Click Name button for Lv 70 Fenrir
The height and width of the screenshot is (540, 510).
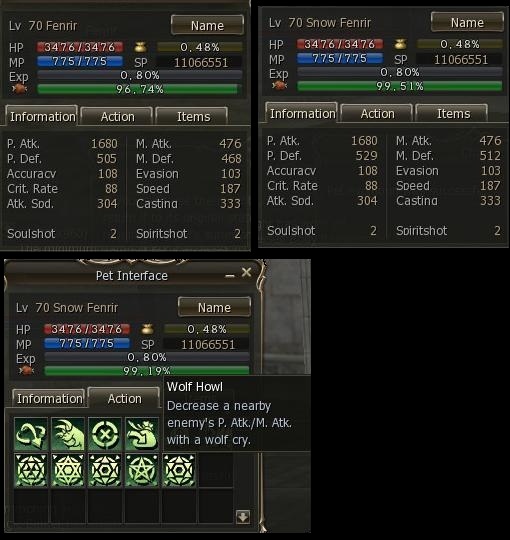pos(207,25)
